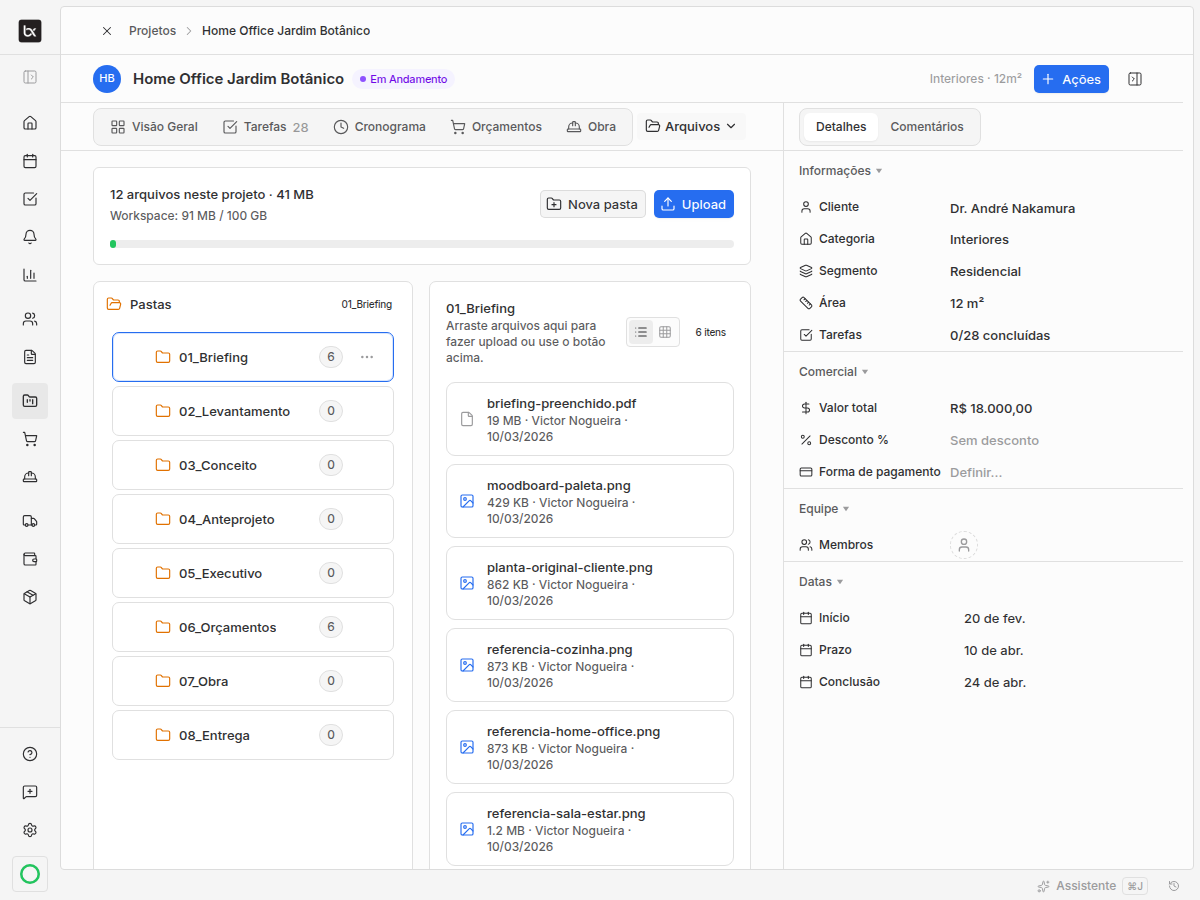Open the Arquivos dropdown tab
The image size is (1200, 900).
pos(691,127)
